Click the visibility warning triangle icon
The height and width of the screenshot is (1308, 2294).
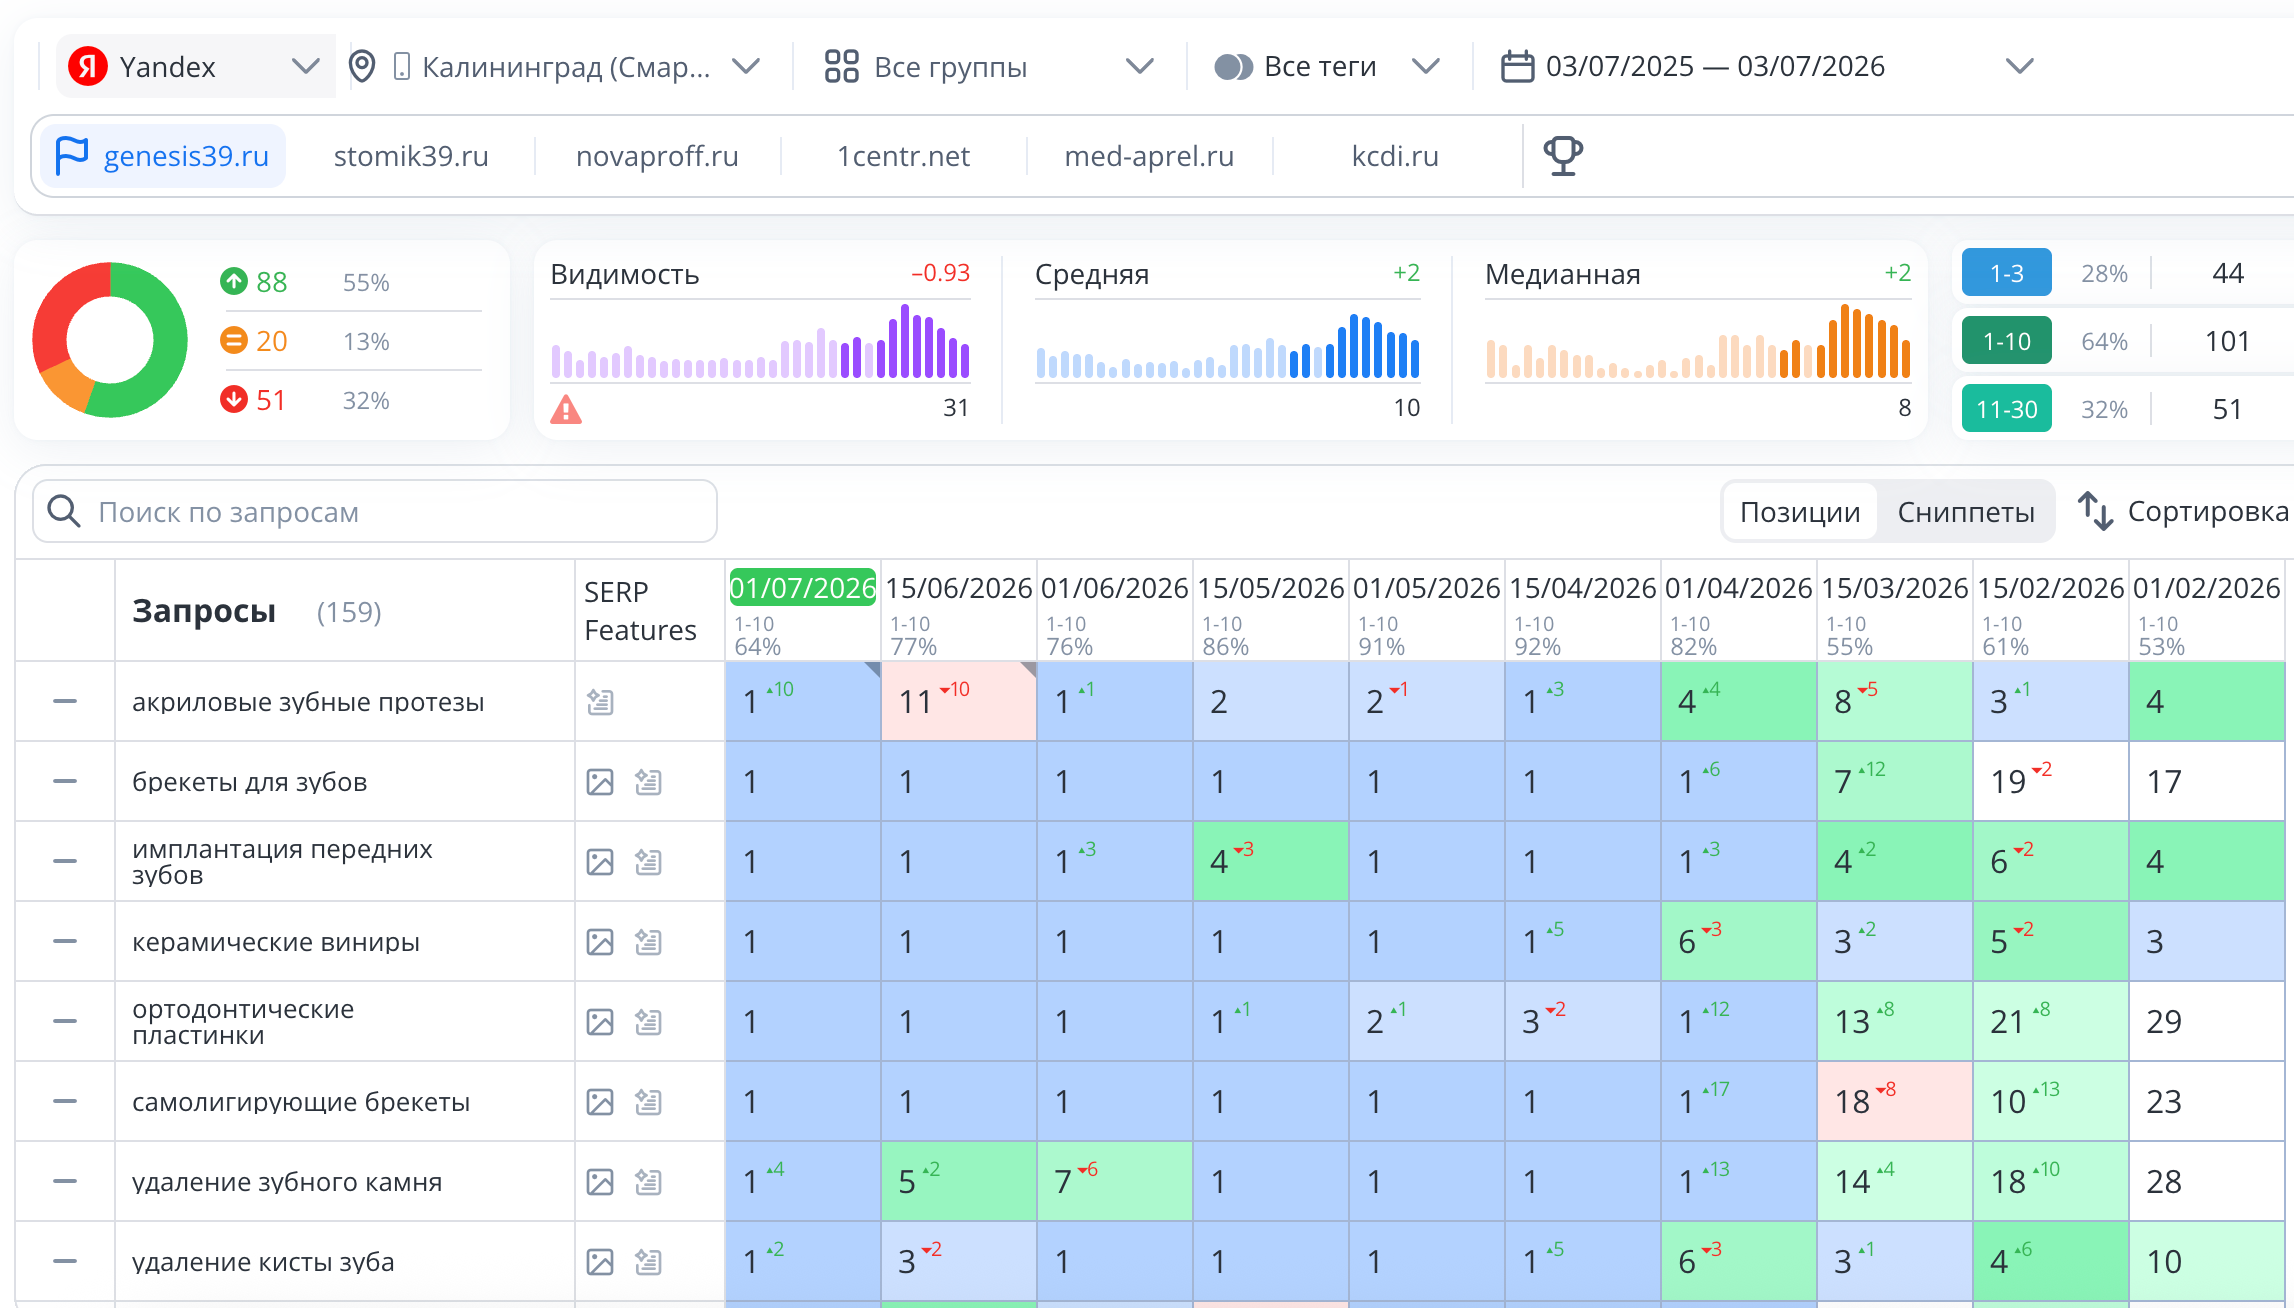pyautogui.click(x=566, y=409)
